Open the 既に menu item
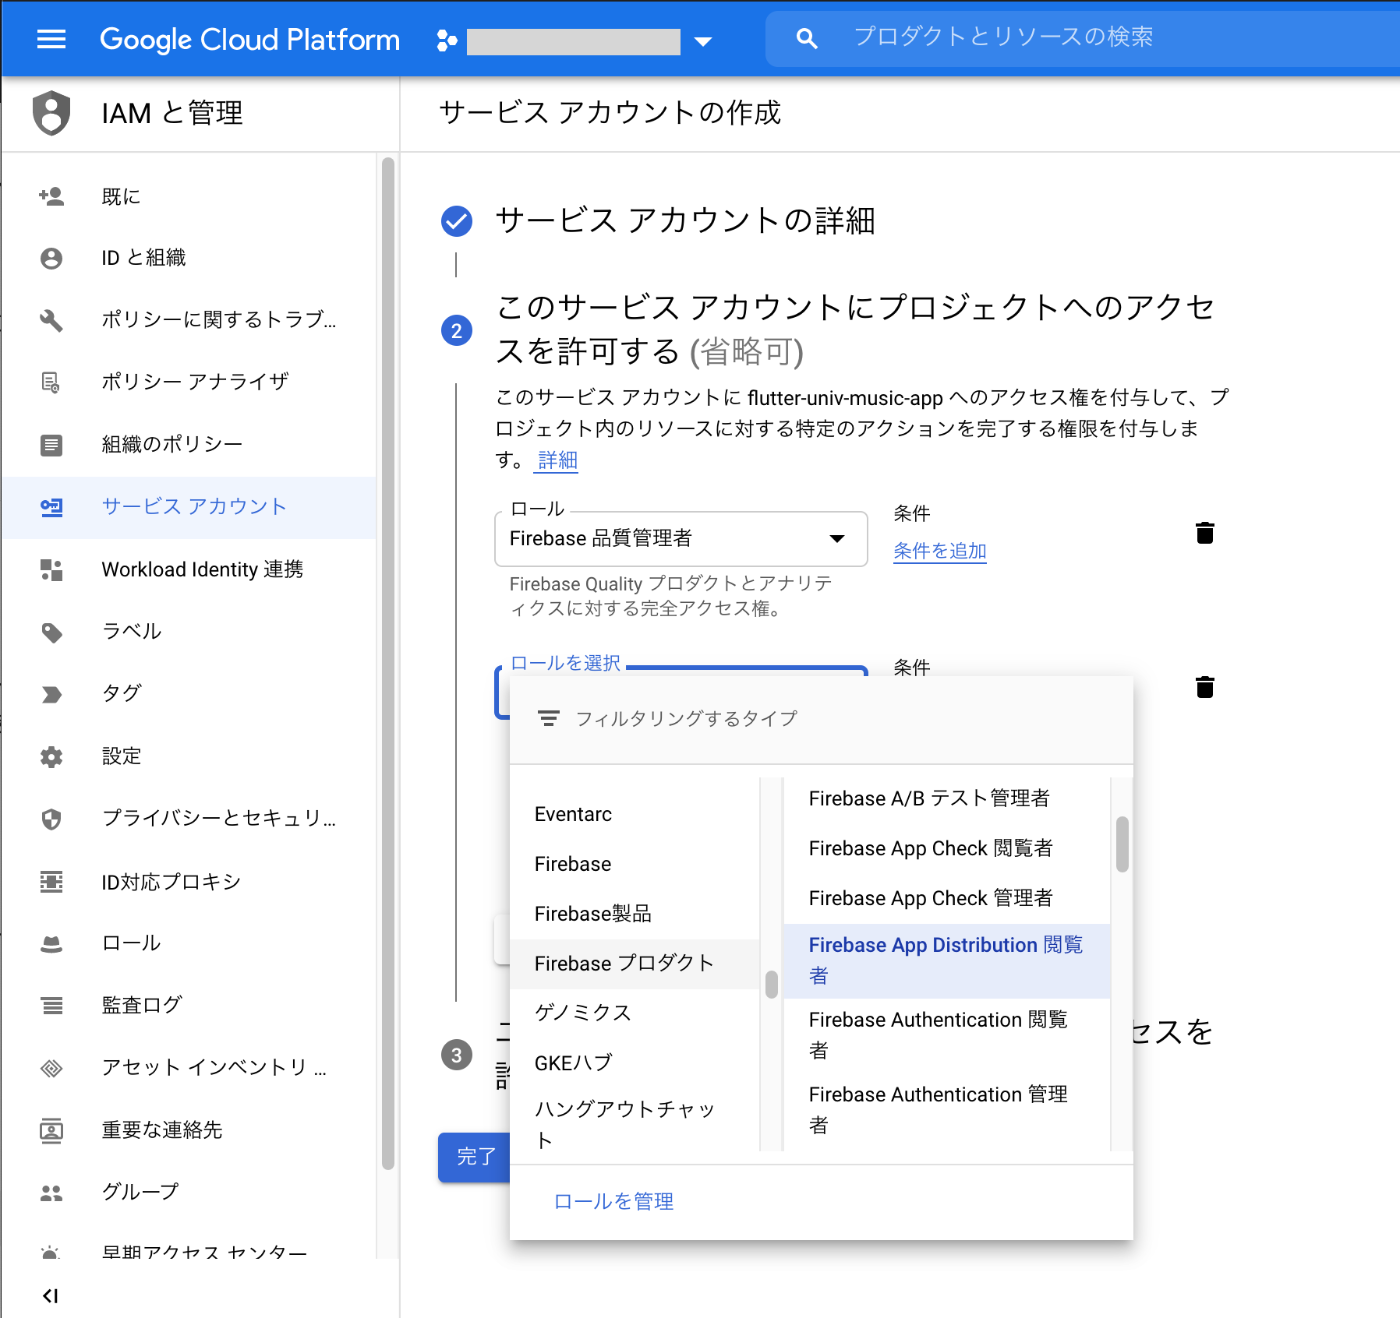Viewport: 1400px width, 1318px height. tap(189, 196)
